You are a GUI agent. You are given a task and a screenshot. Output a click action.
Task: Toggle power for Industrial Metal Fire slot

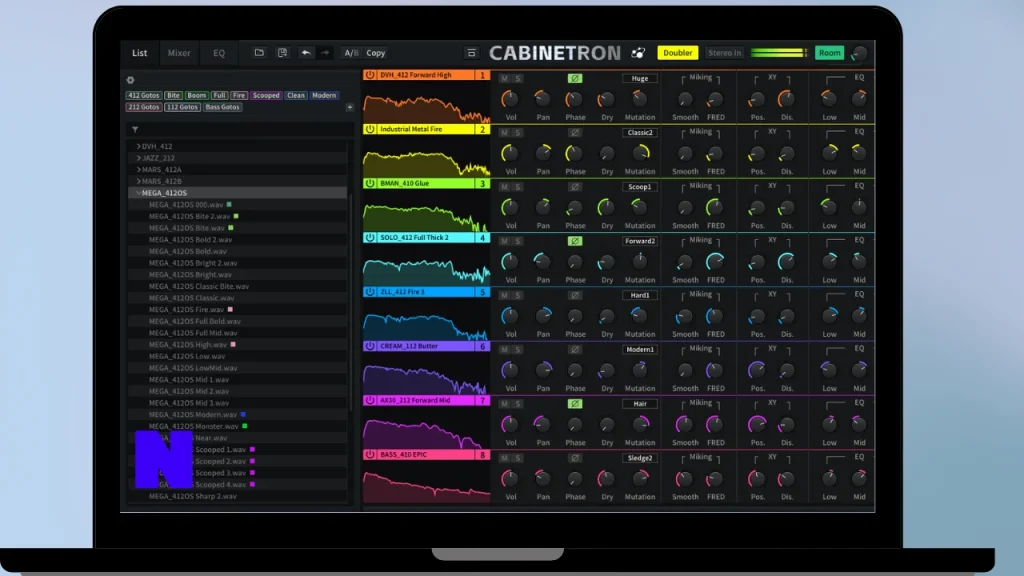[x=370, y=129]
